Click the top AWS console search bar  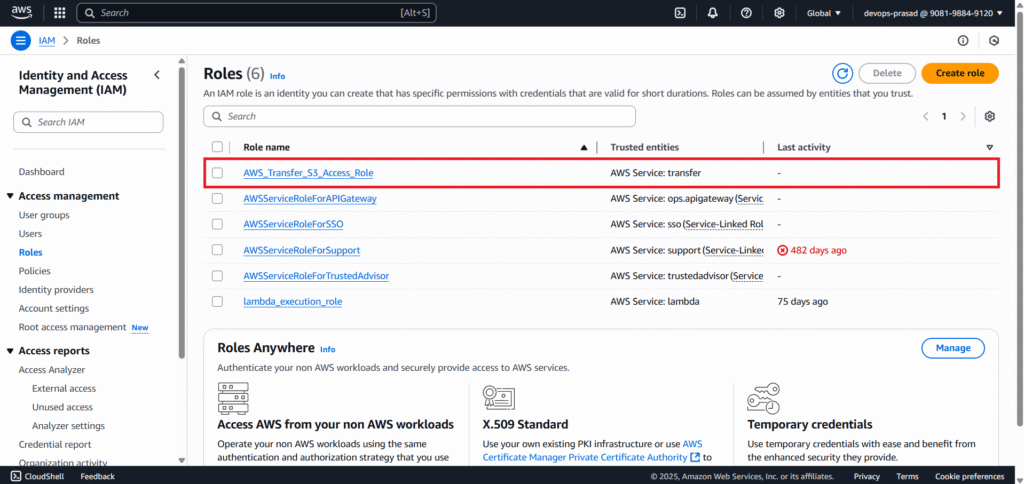click(x=256, y=12)
